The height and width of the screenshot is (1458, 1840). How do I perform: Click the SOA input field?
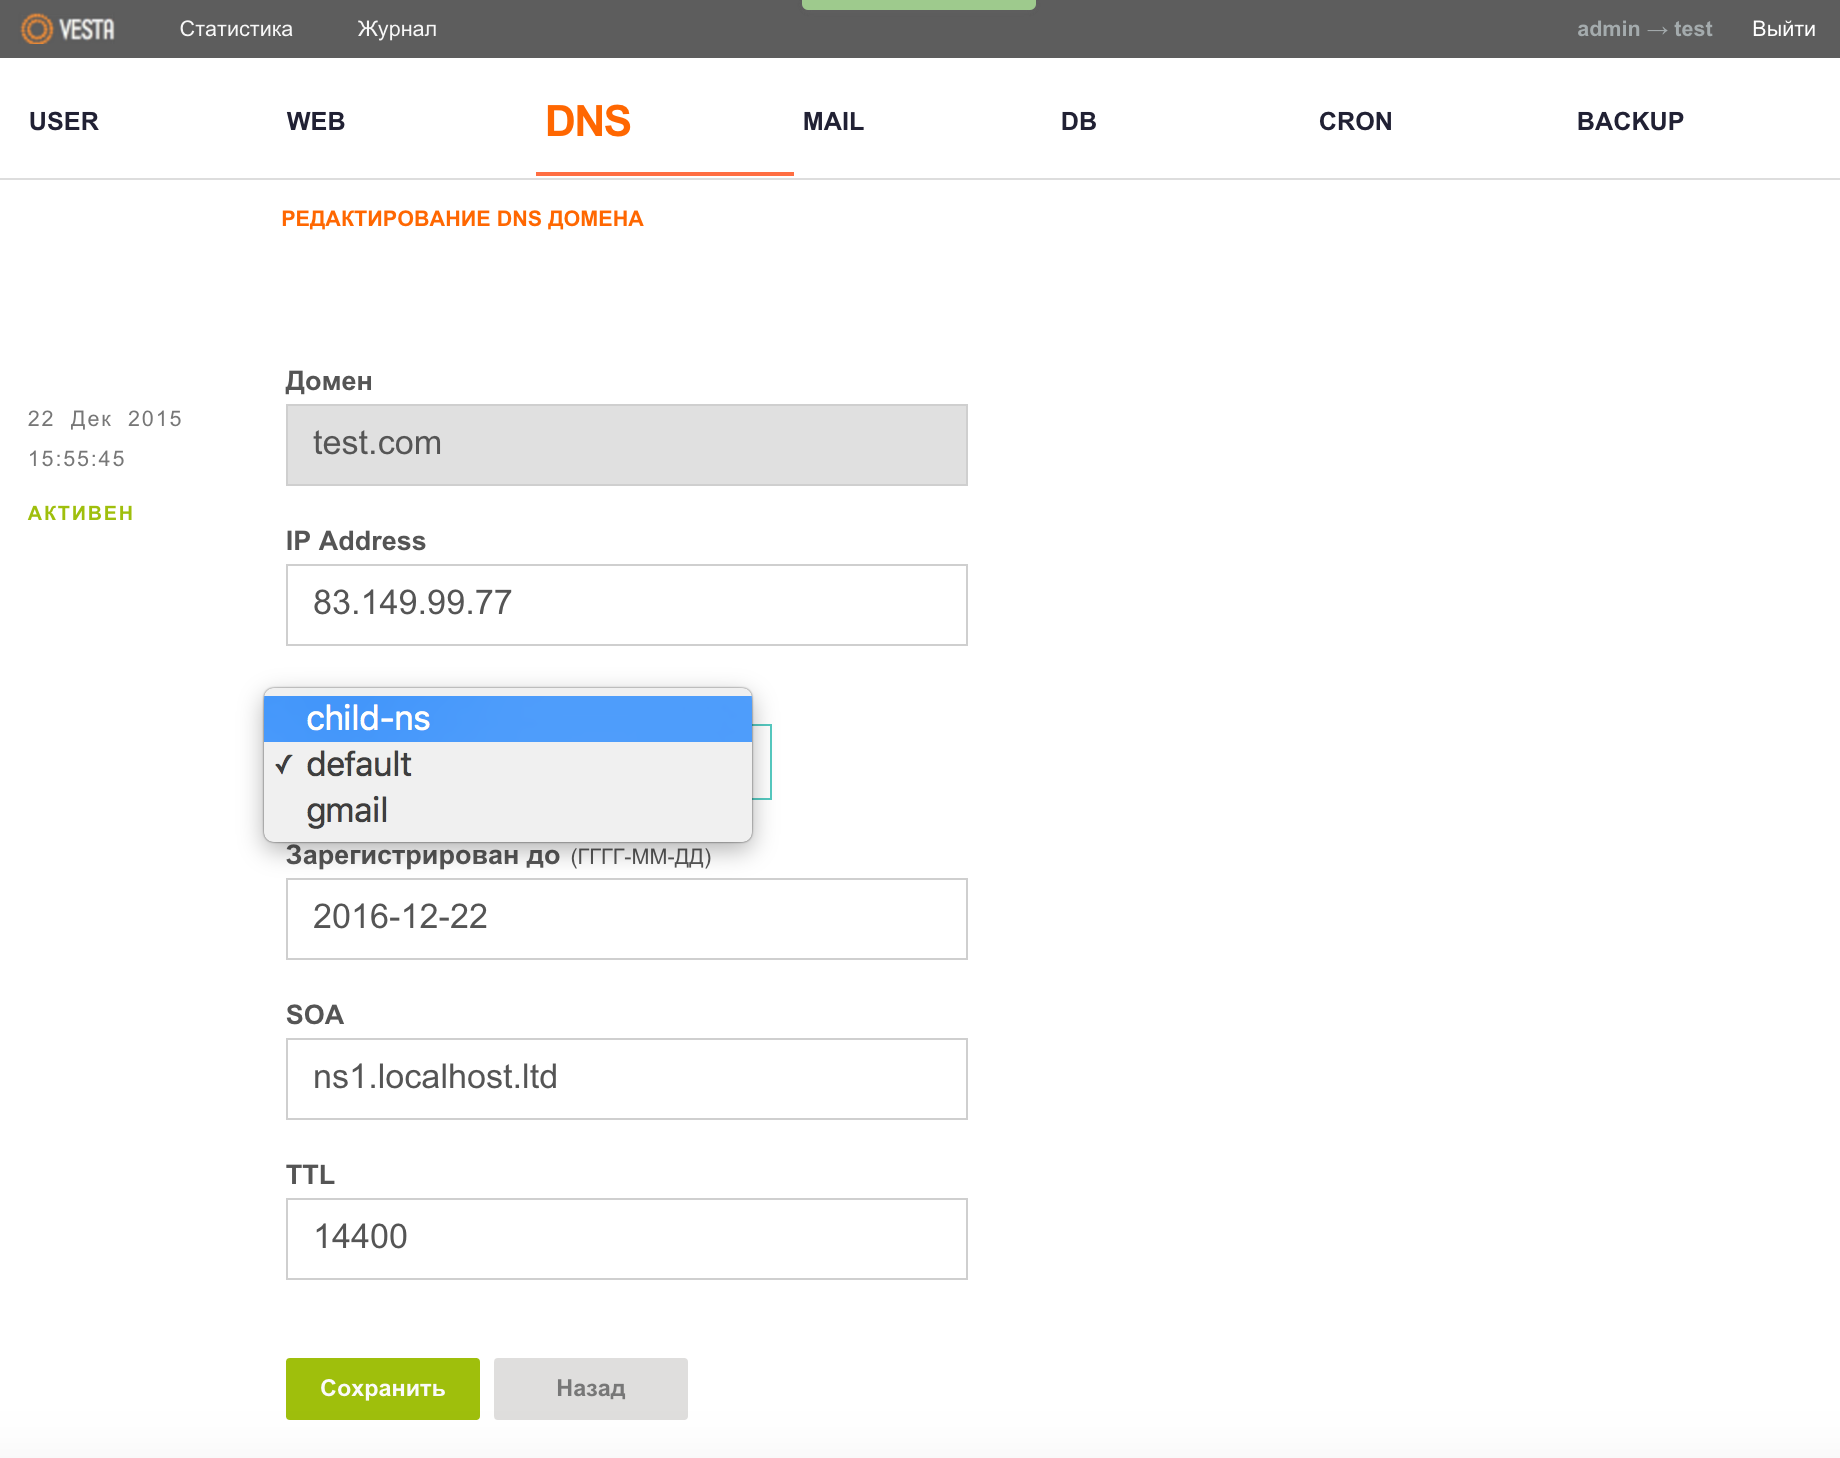pyautogui.click(x=627, y=1079)
